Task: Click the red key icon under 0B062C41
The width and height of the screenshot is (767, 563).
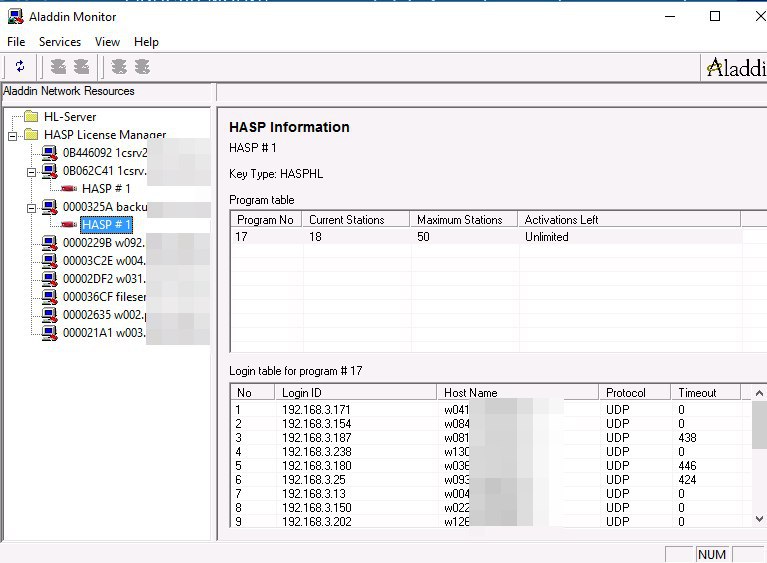Action: 69,189
